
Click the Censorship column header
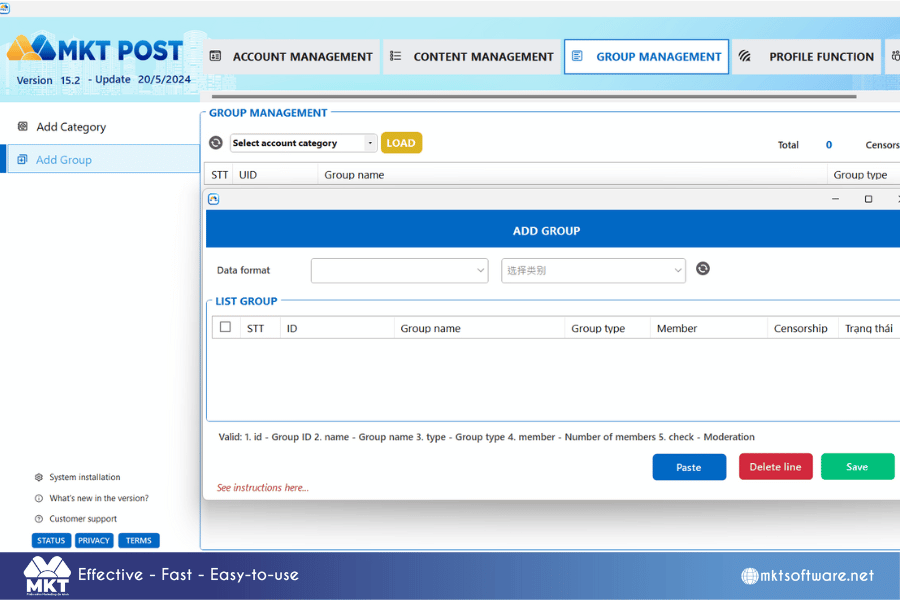(x=801, y=328)
